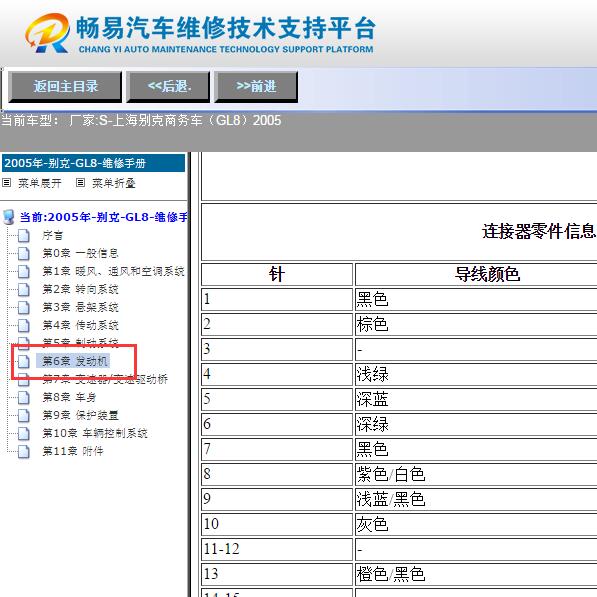597x597 pixels.
Task: Click the page icon for 第6章 发动机
Action: 24,361
